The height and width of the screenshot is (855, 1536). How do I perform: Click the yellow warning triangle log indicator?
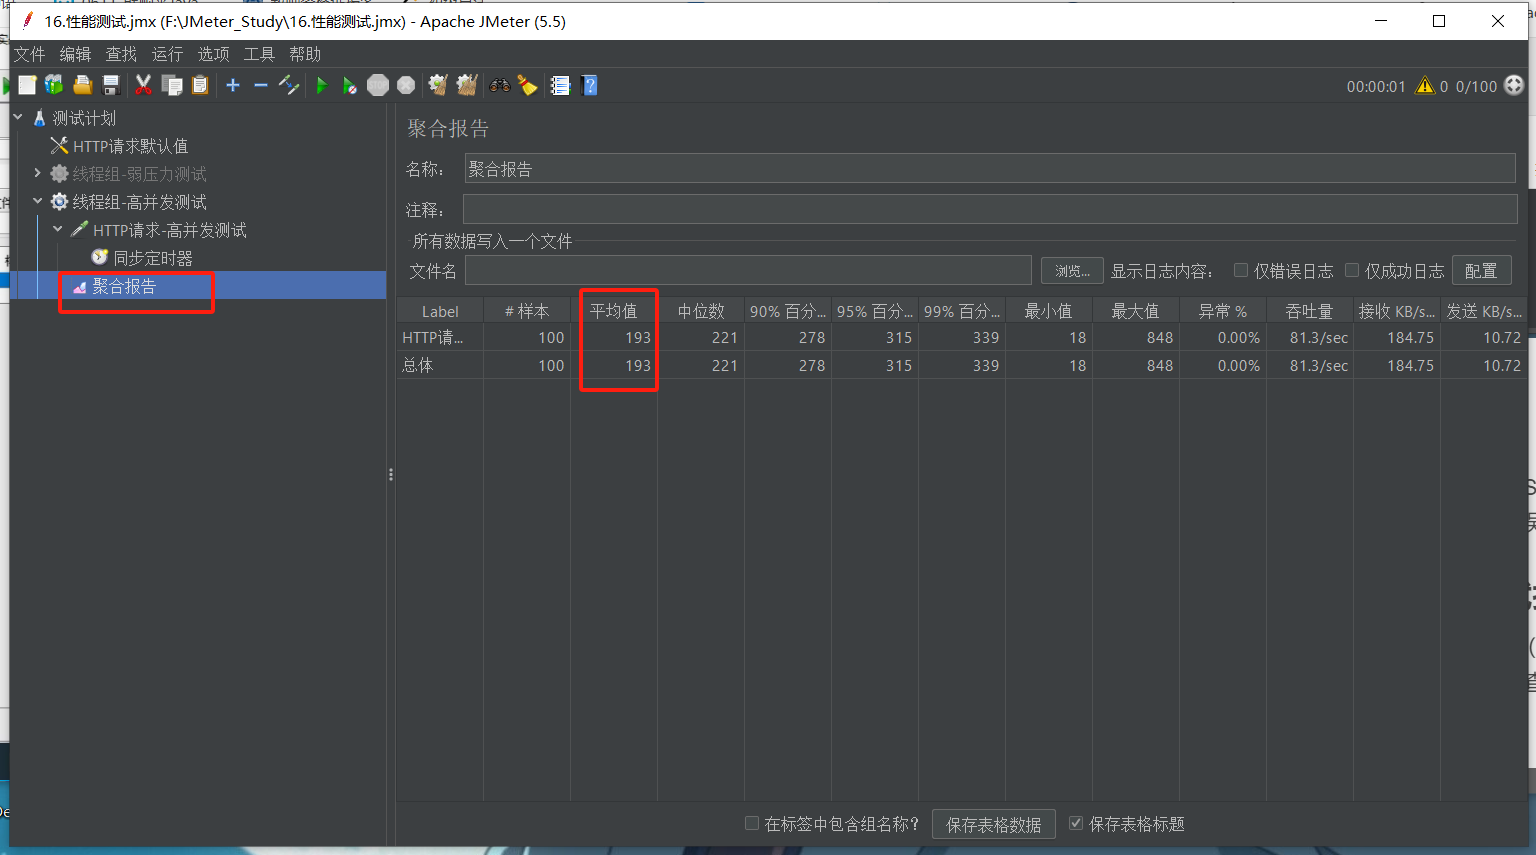coord(1425,86)
